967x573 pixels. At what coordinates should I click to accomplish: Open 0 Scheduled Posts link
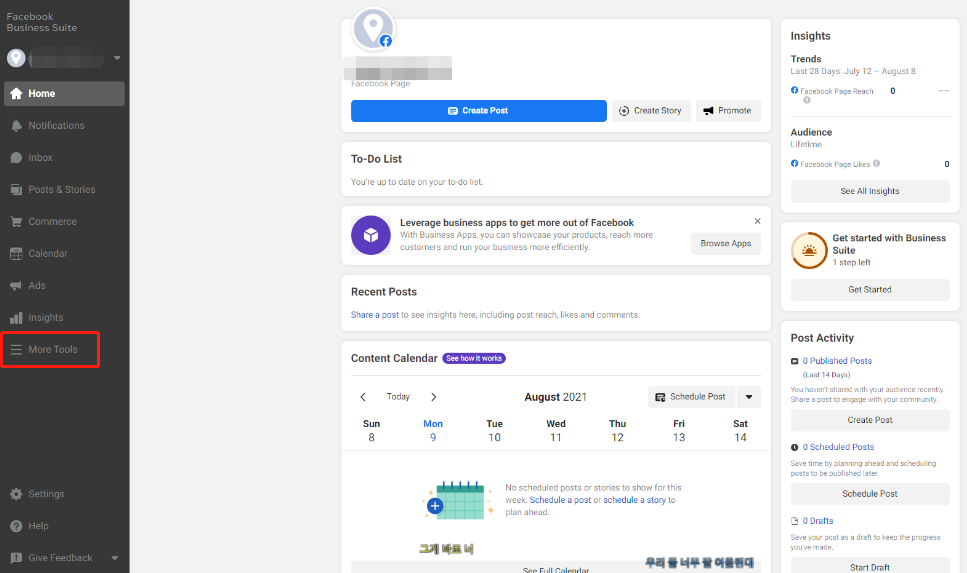pyautogui.click(x=838, y=447)
